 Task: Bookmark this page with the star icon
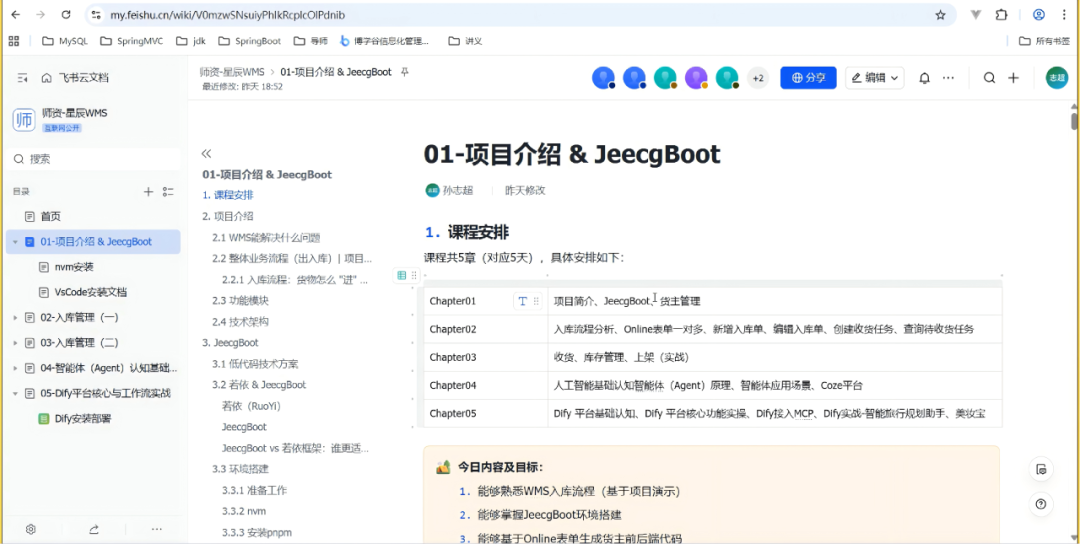point(940,15)
